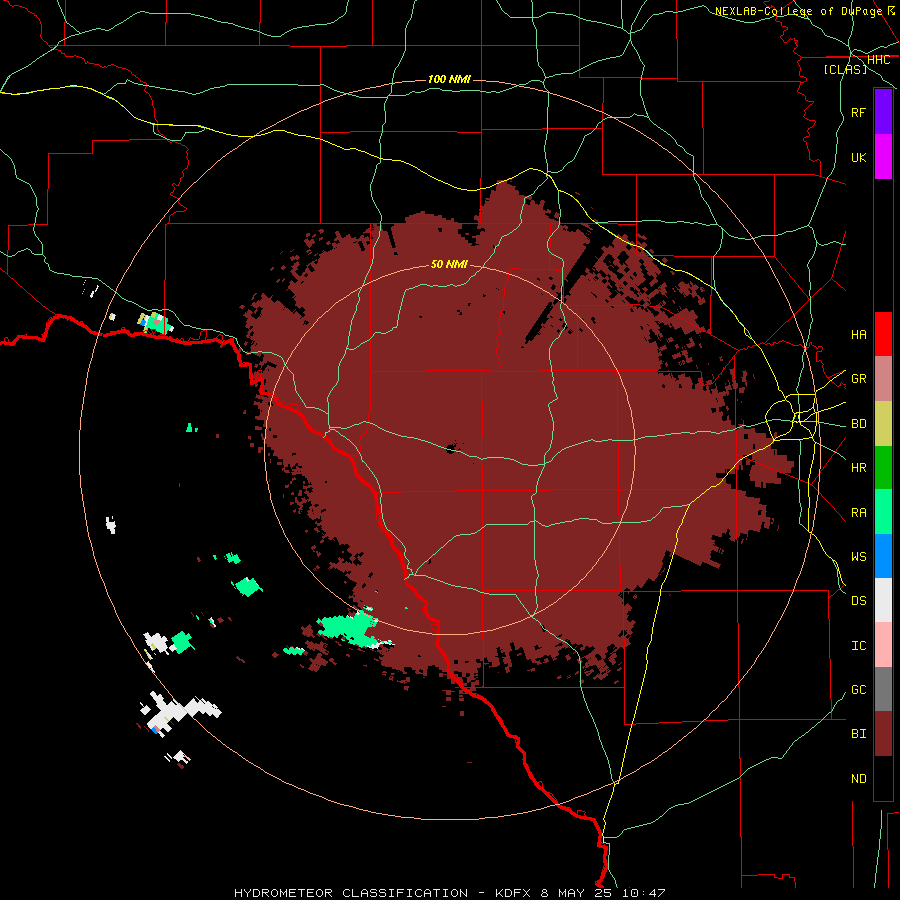This screenshot has width=900, height=900.
Task: Click the GR salmon legend swatch
Action: (883, 379)
